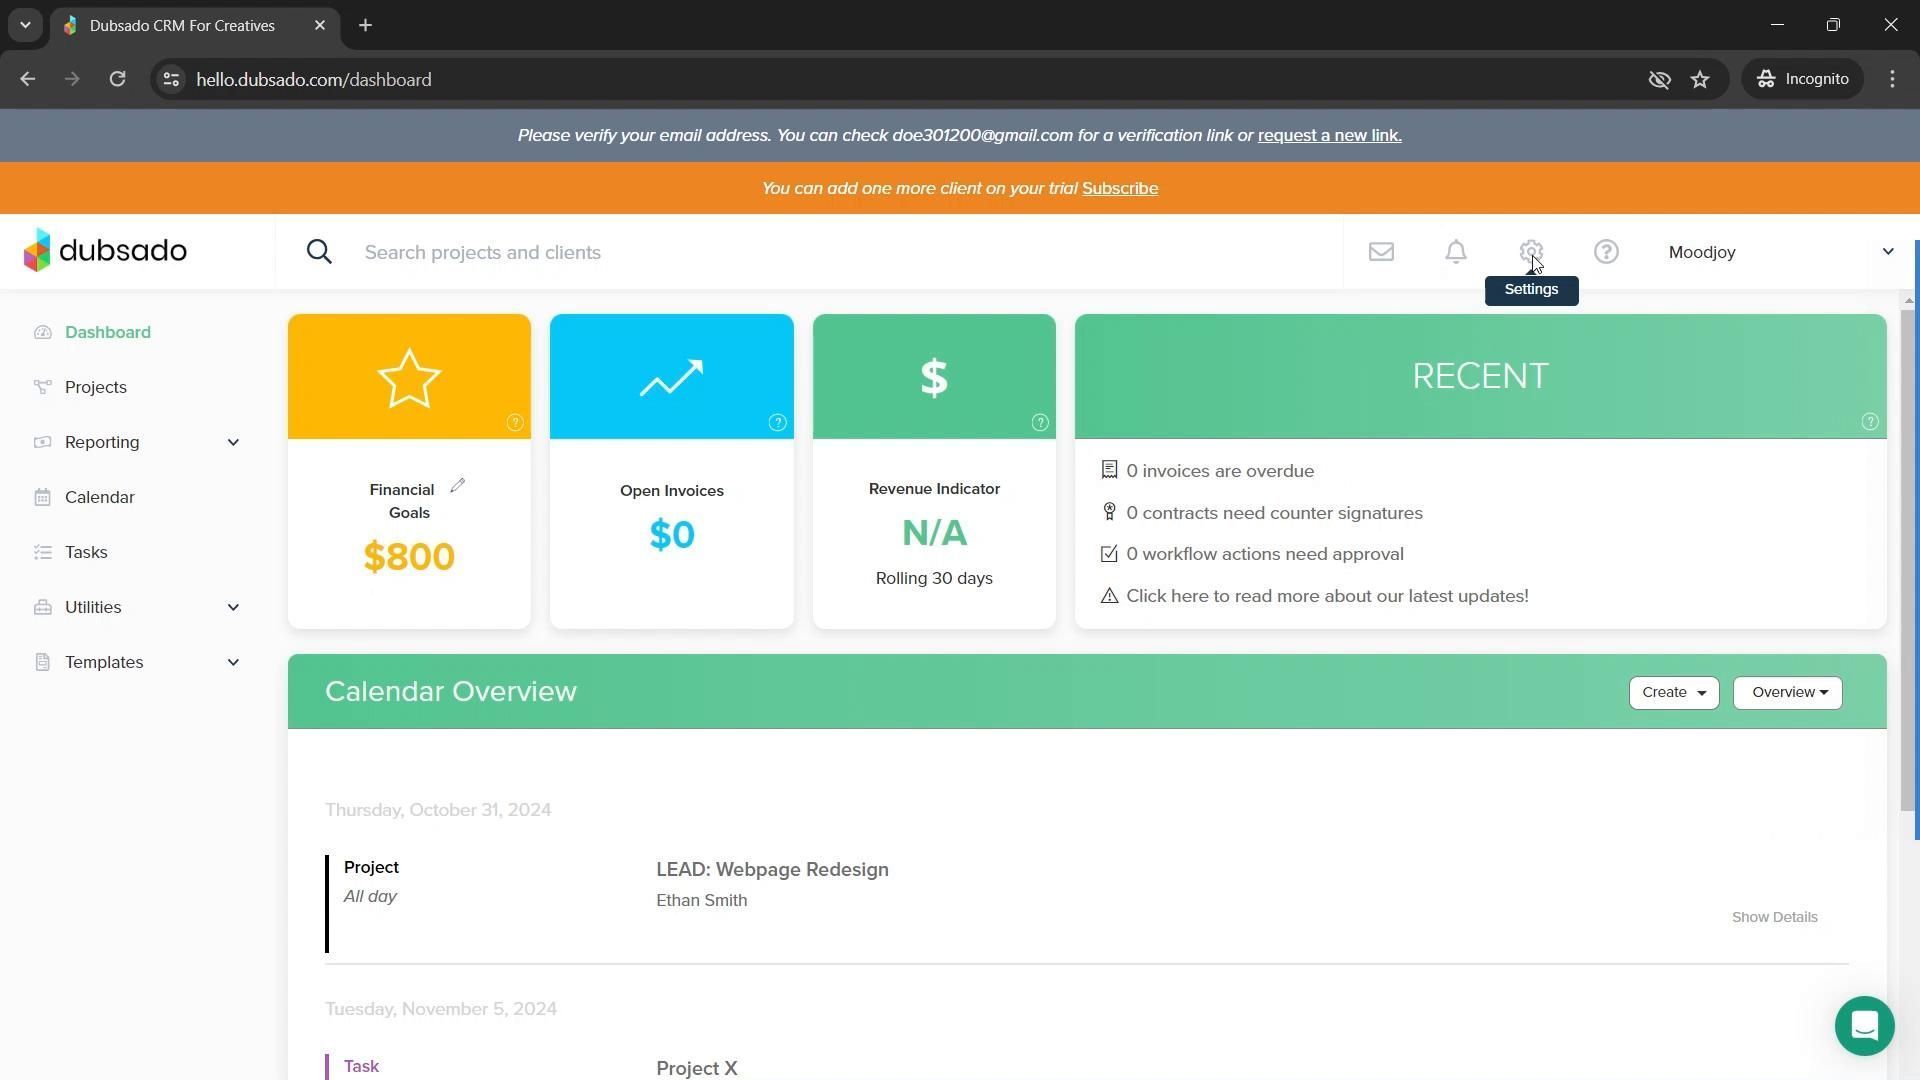The width and height of the screenshot is (1920, 1080).
Task: Click help icon on Open Invoices card
Action: (x=777, y=423)
